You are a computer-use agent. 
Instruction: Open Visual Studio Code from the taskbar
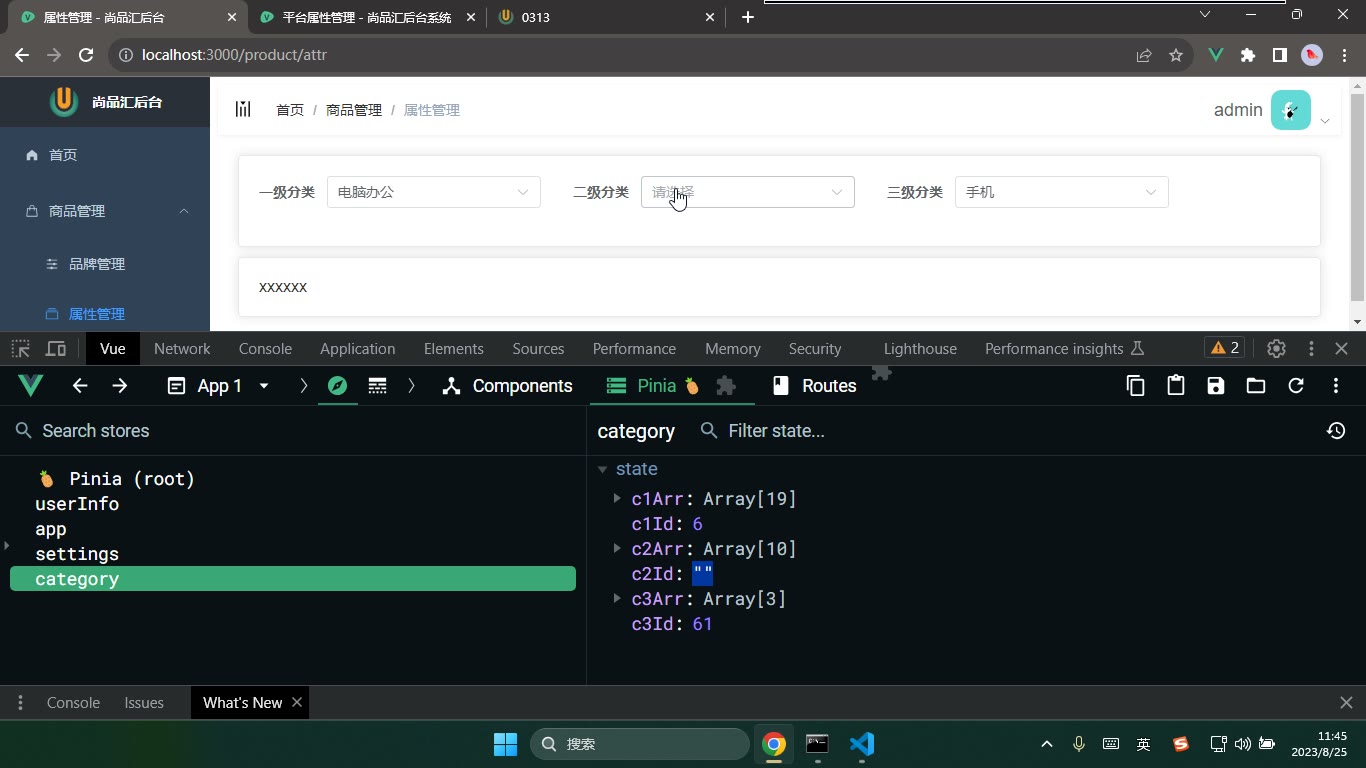(861, 744)
